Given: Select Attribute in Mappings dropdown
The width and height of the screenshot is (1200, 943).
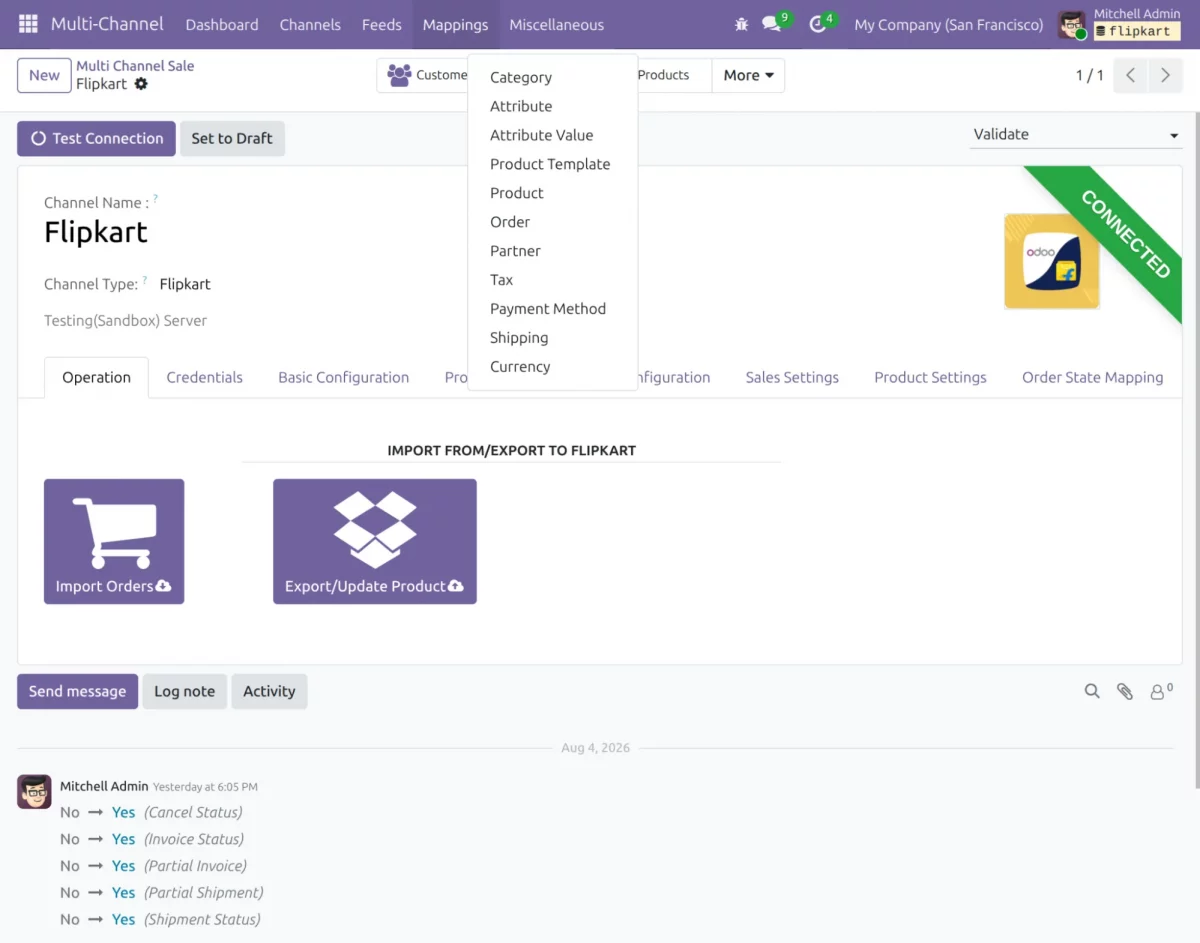Looking at the screenshot, I should pos(552,106).
